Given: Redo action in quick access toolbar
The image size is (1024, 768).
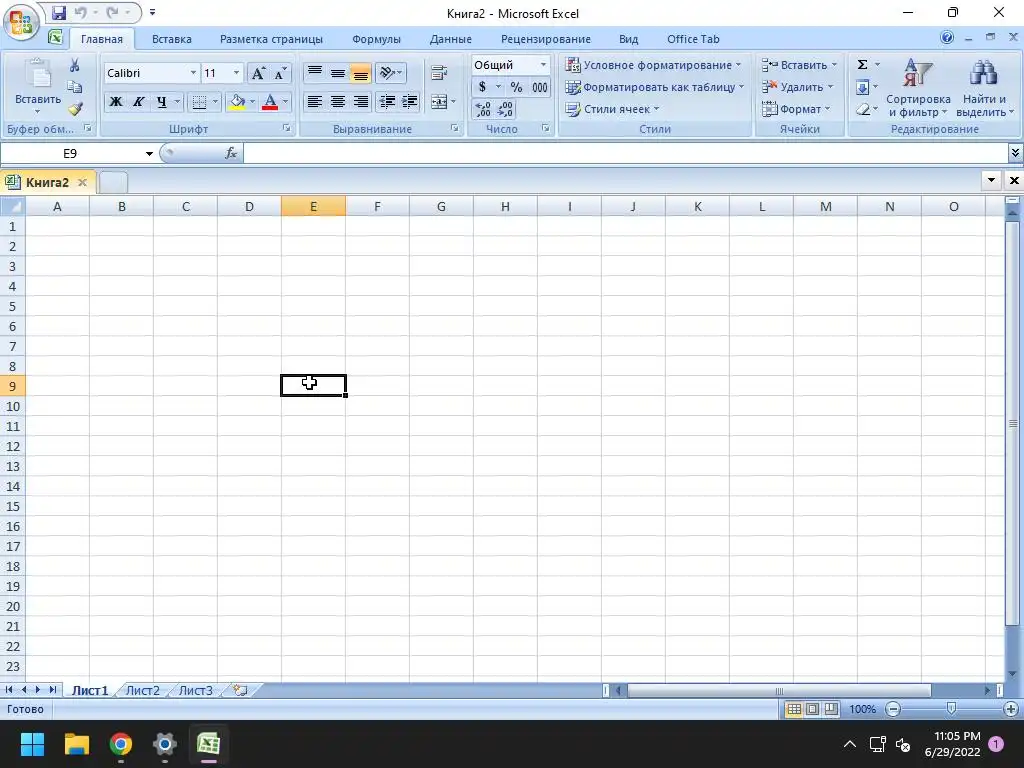Looking at the screenshot, I should click(113, 12).
